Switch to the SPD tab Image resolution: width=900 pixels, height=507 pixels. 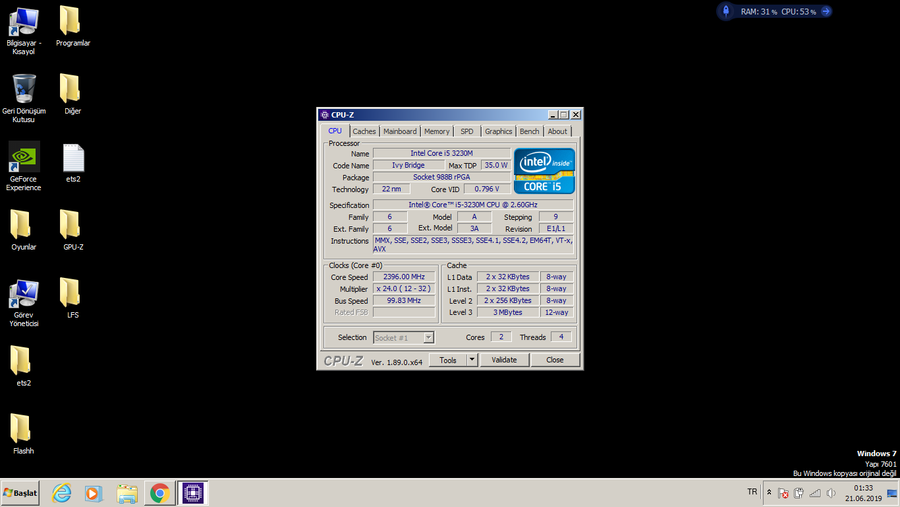(x=467, y=131)
